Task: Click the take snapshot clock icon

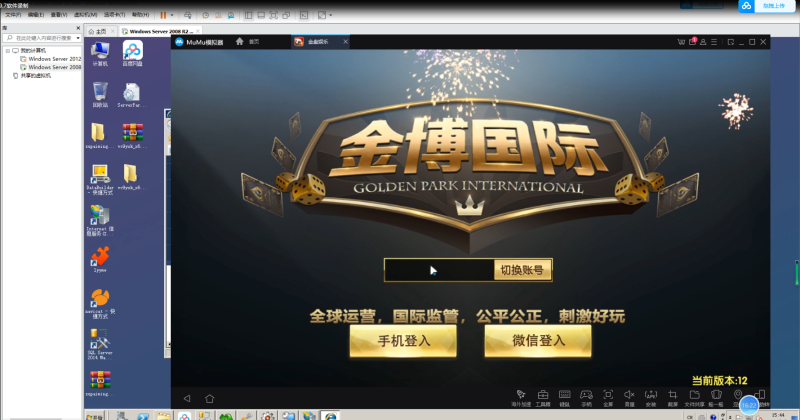Action: point(206,15)
